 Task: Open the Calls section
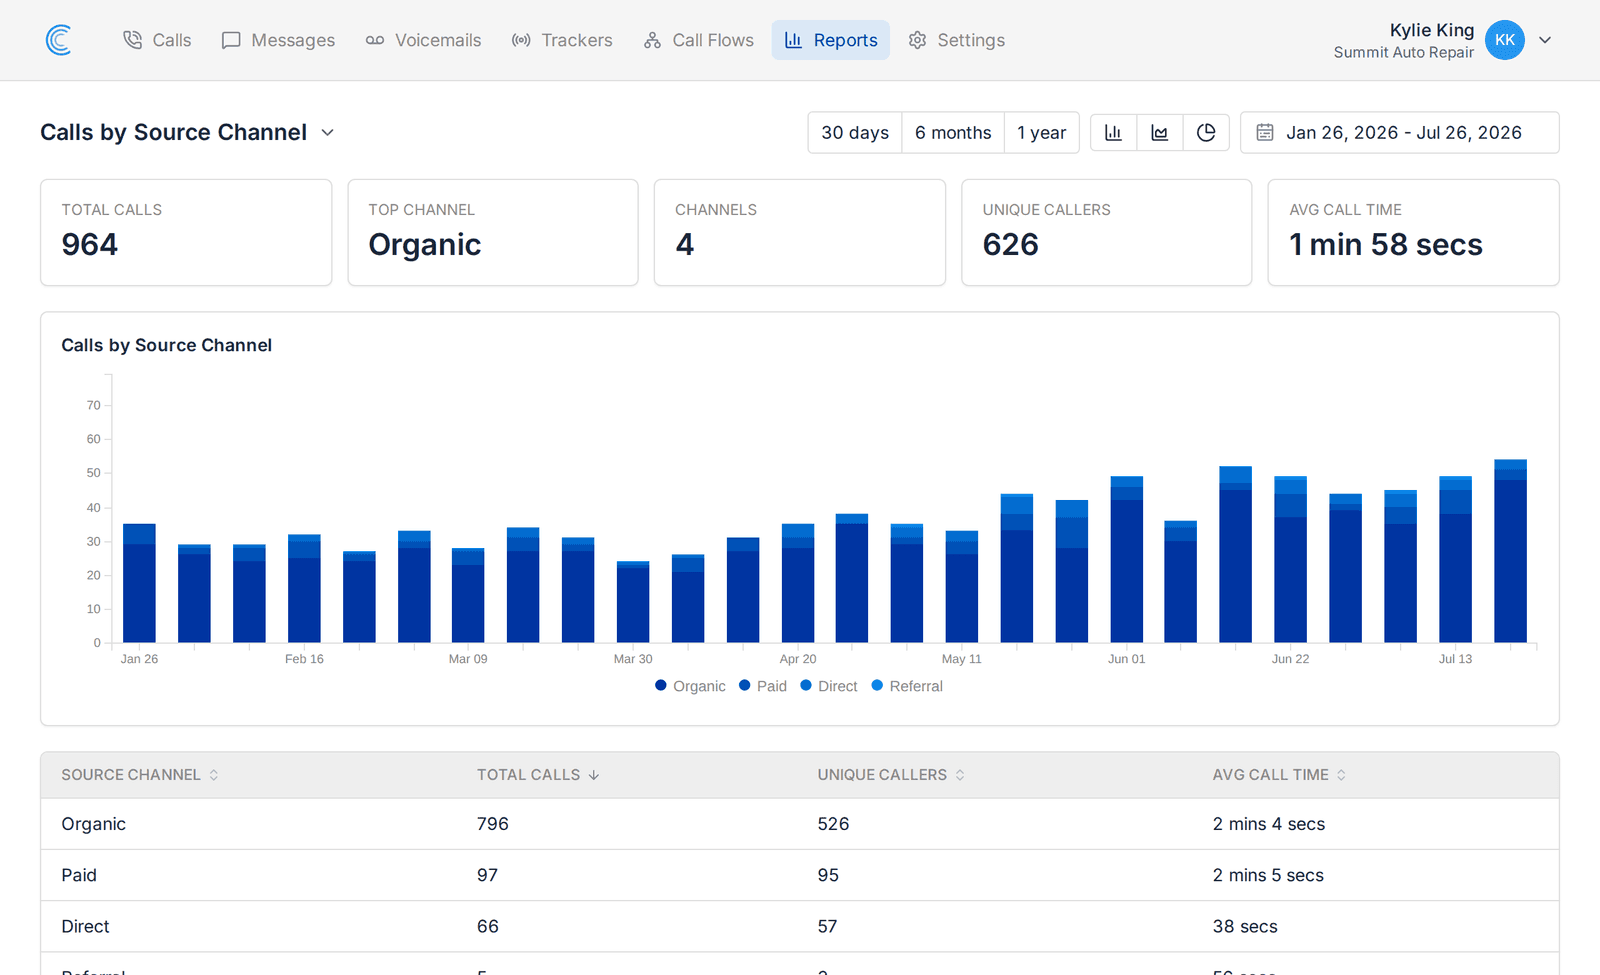pyautogui.click(x=157, y=40)
